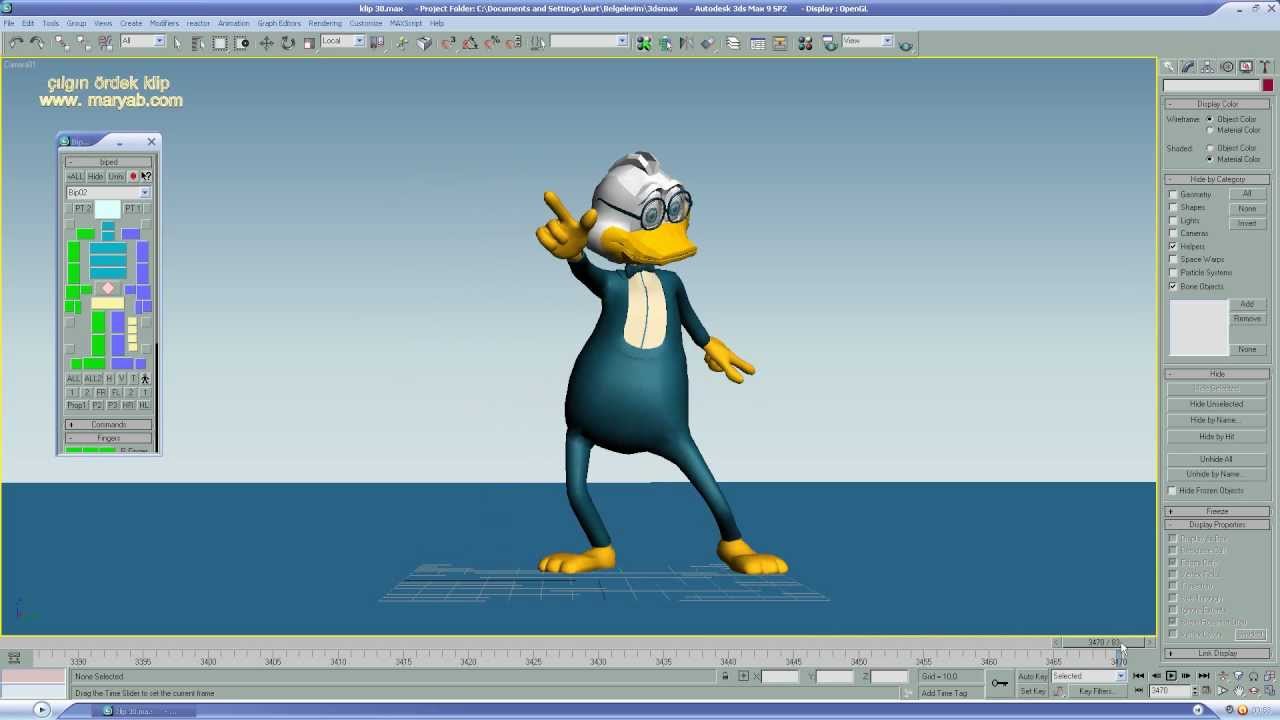
Task: Open the MAXScript menu
Action: coord(406,23)
